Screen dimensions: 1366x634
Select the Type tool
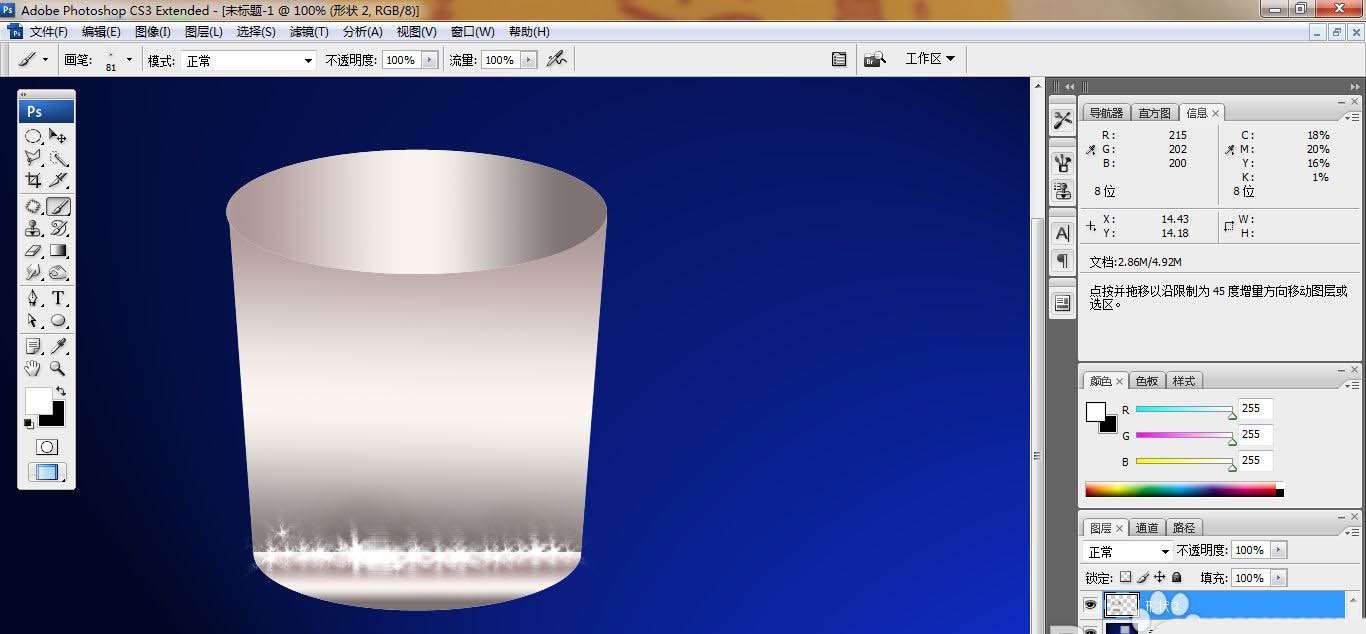(x=59, y=299)
